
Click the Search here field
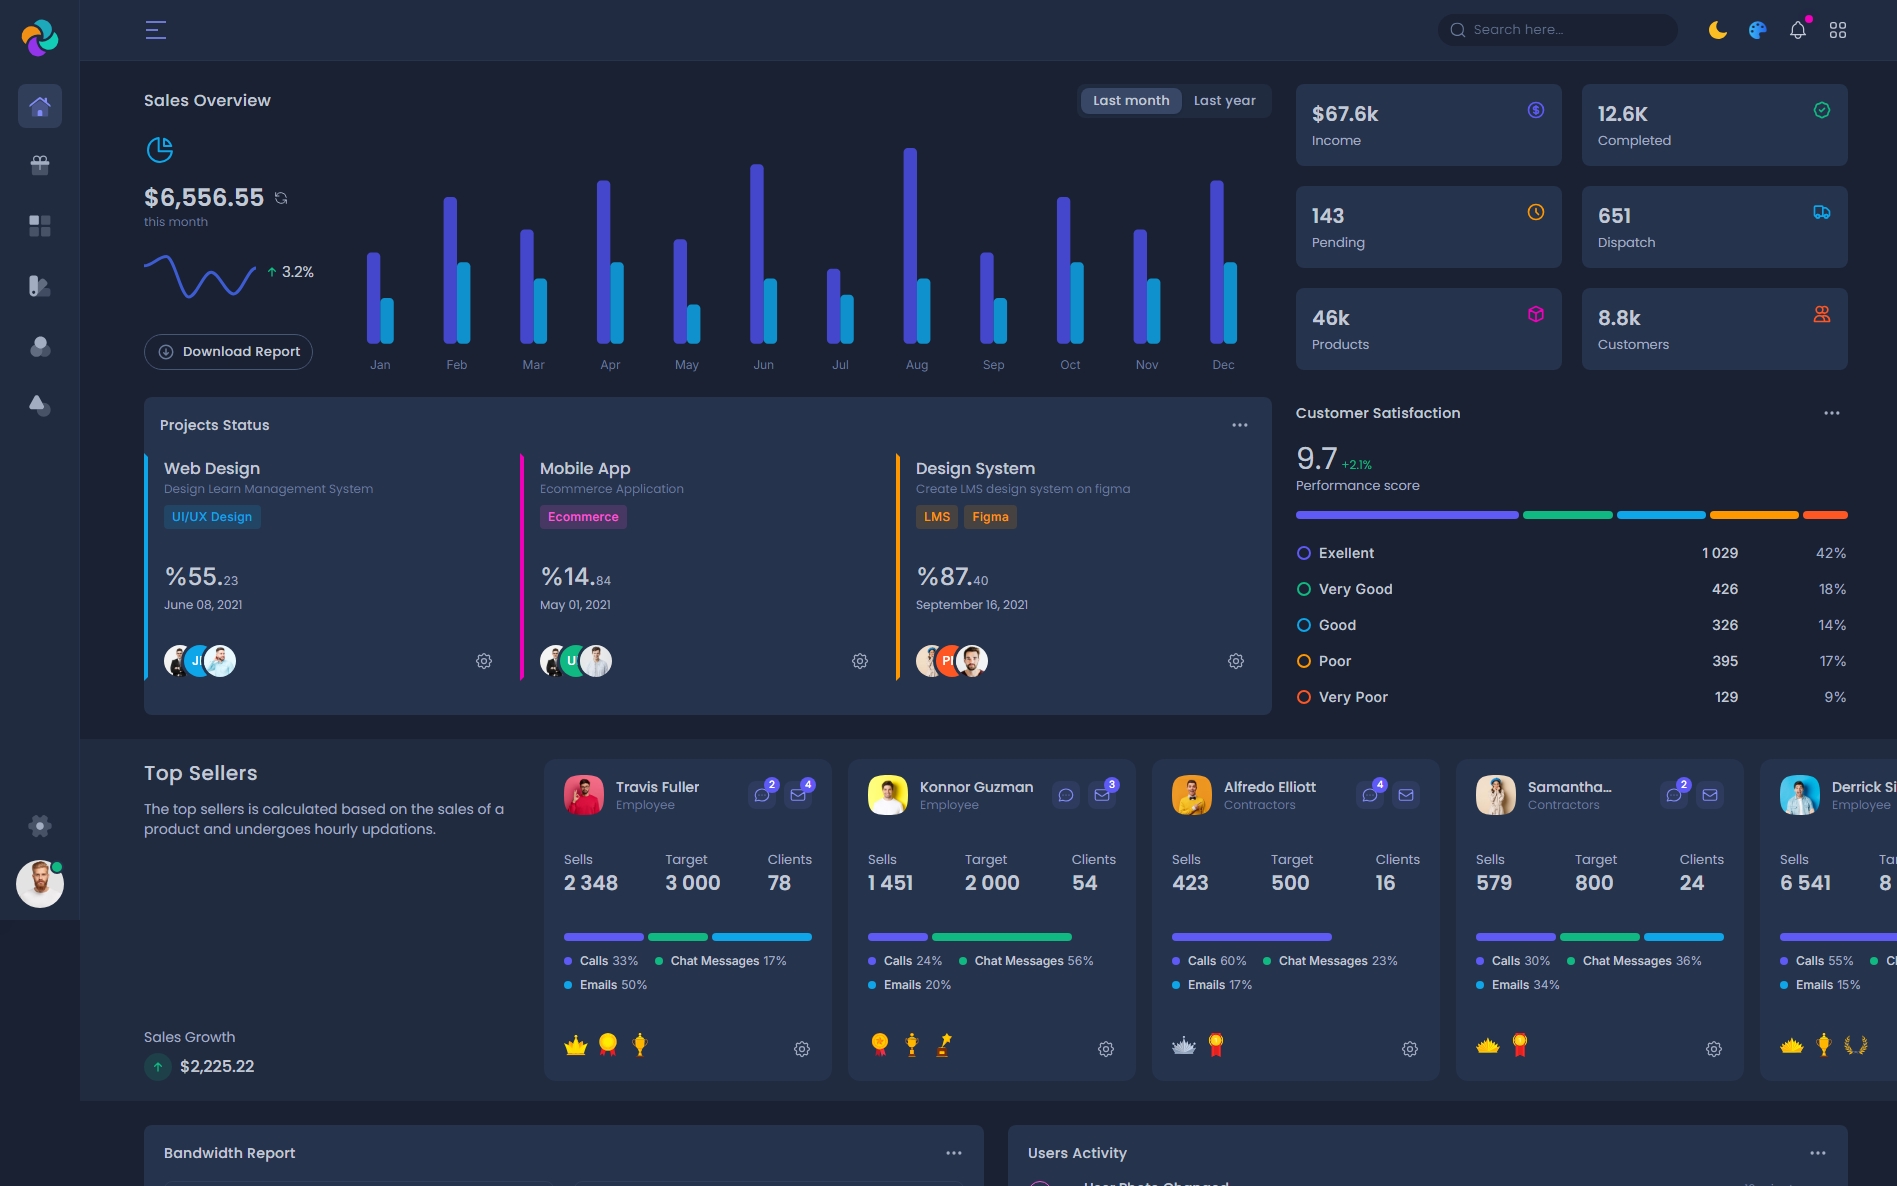coord(1558,30)
